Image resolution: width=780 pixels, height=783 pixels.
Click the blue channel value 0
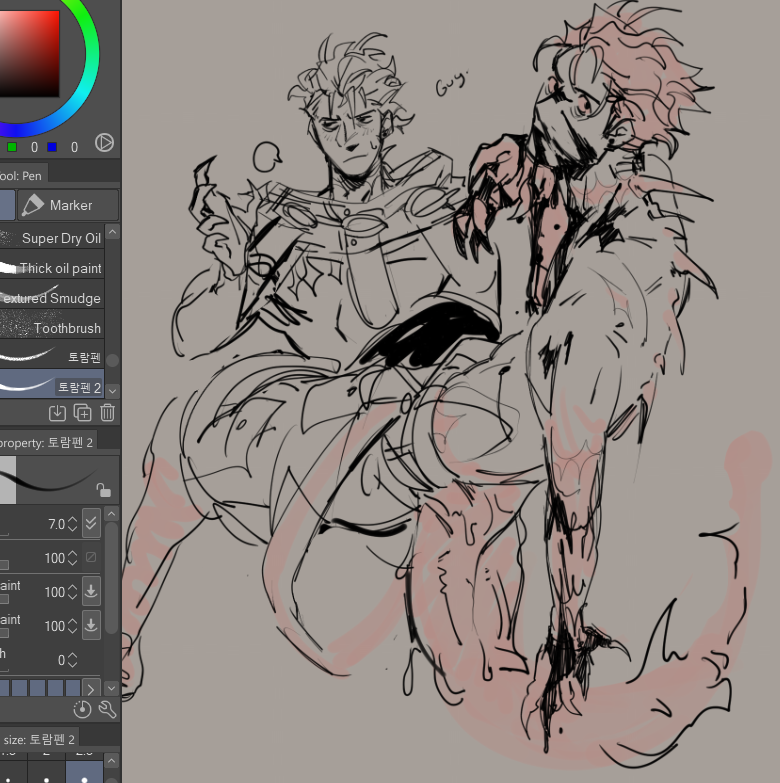click(x=74, y=147)
